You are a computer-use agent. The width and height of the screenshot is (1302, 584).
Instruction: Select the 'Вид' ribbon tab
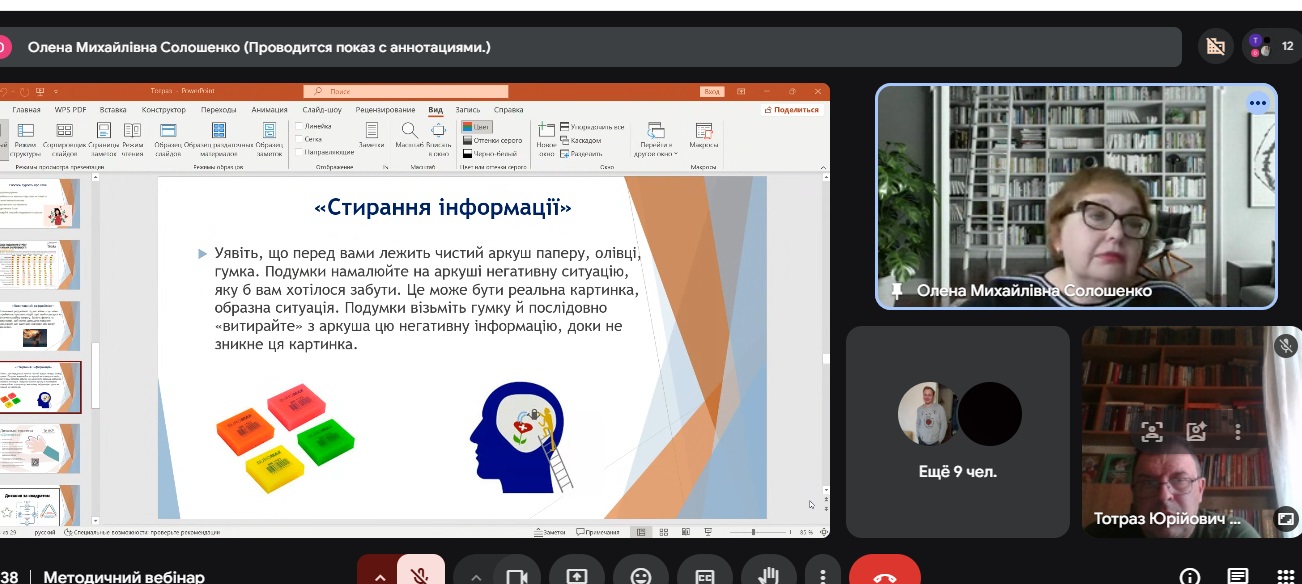pos(435,110)
